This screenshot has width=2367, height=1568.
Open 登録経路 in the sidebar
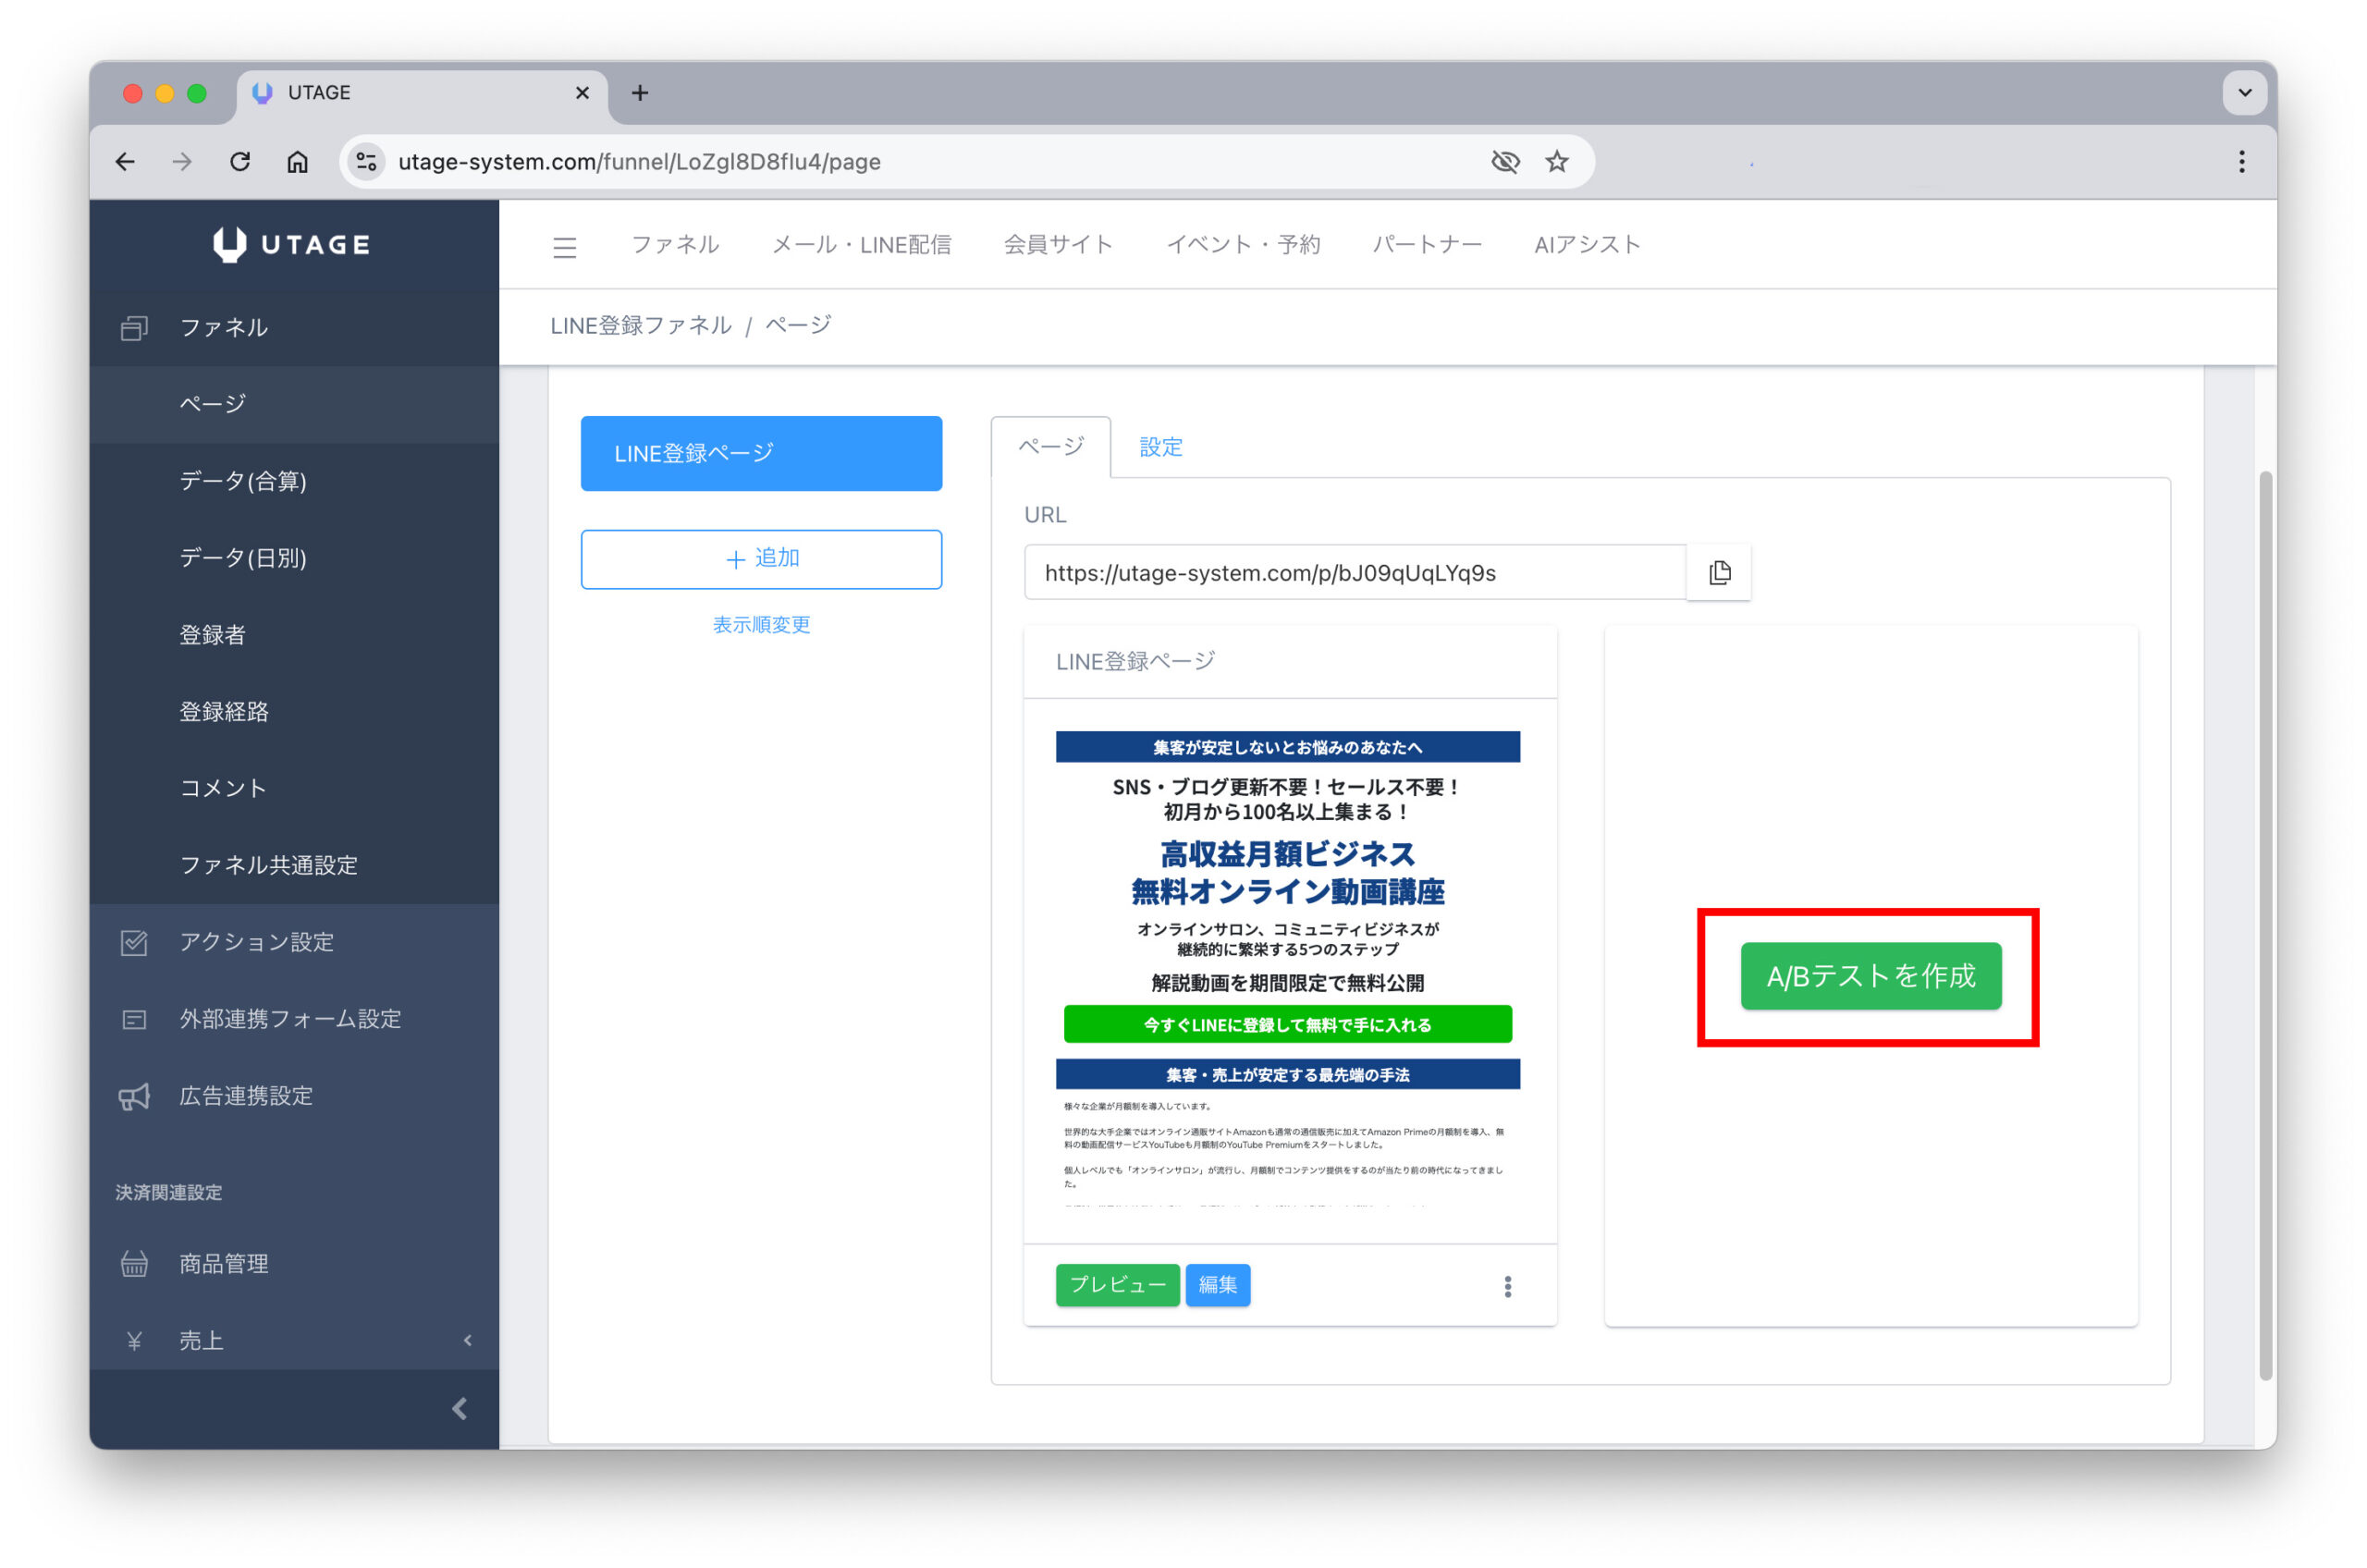click(294, 712)
